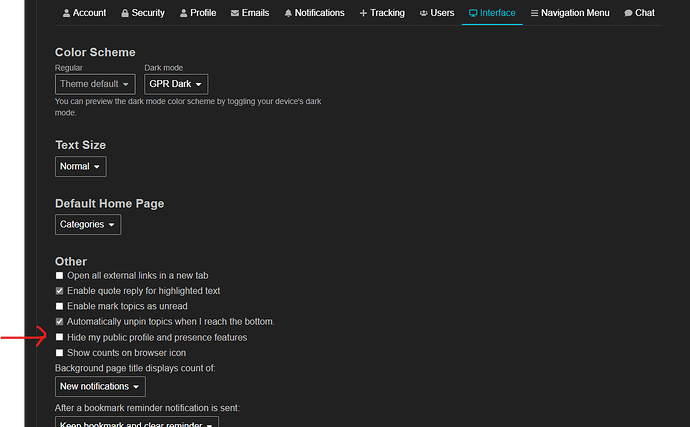Click the Users tab group icon
Image resolution: width=690 pixels, height=427 pixels.
(423, 13)
